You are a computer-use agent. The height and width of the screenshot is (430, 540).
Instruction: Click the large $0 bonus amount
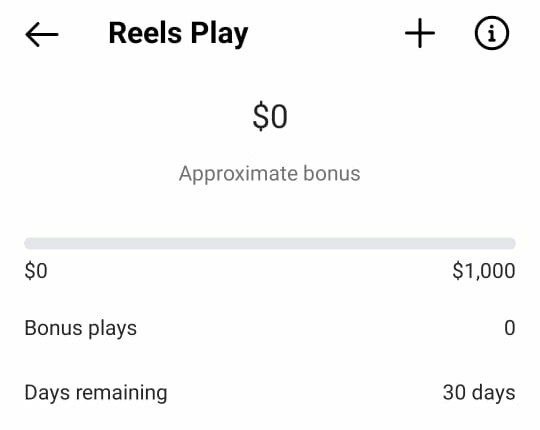[x=270, y=117]
